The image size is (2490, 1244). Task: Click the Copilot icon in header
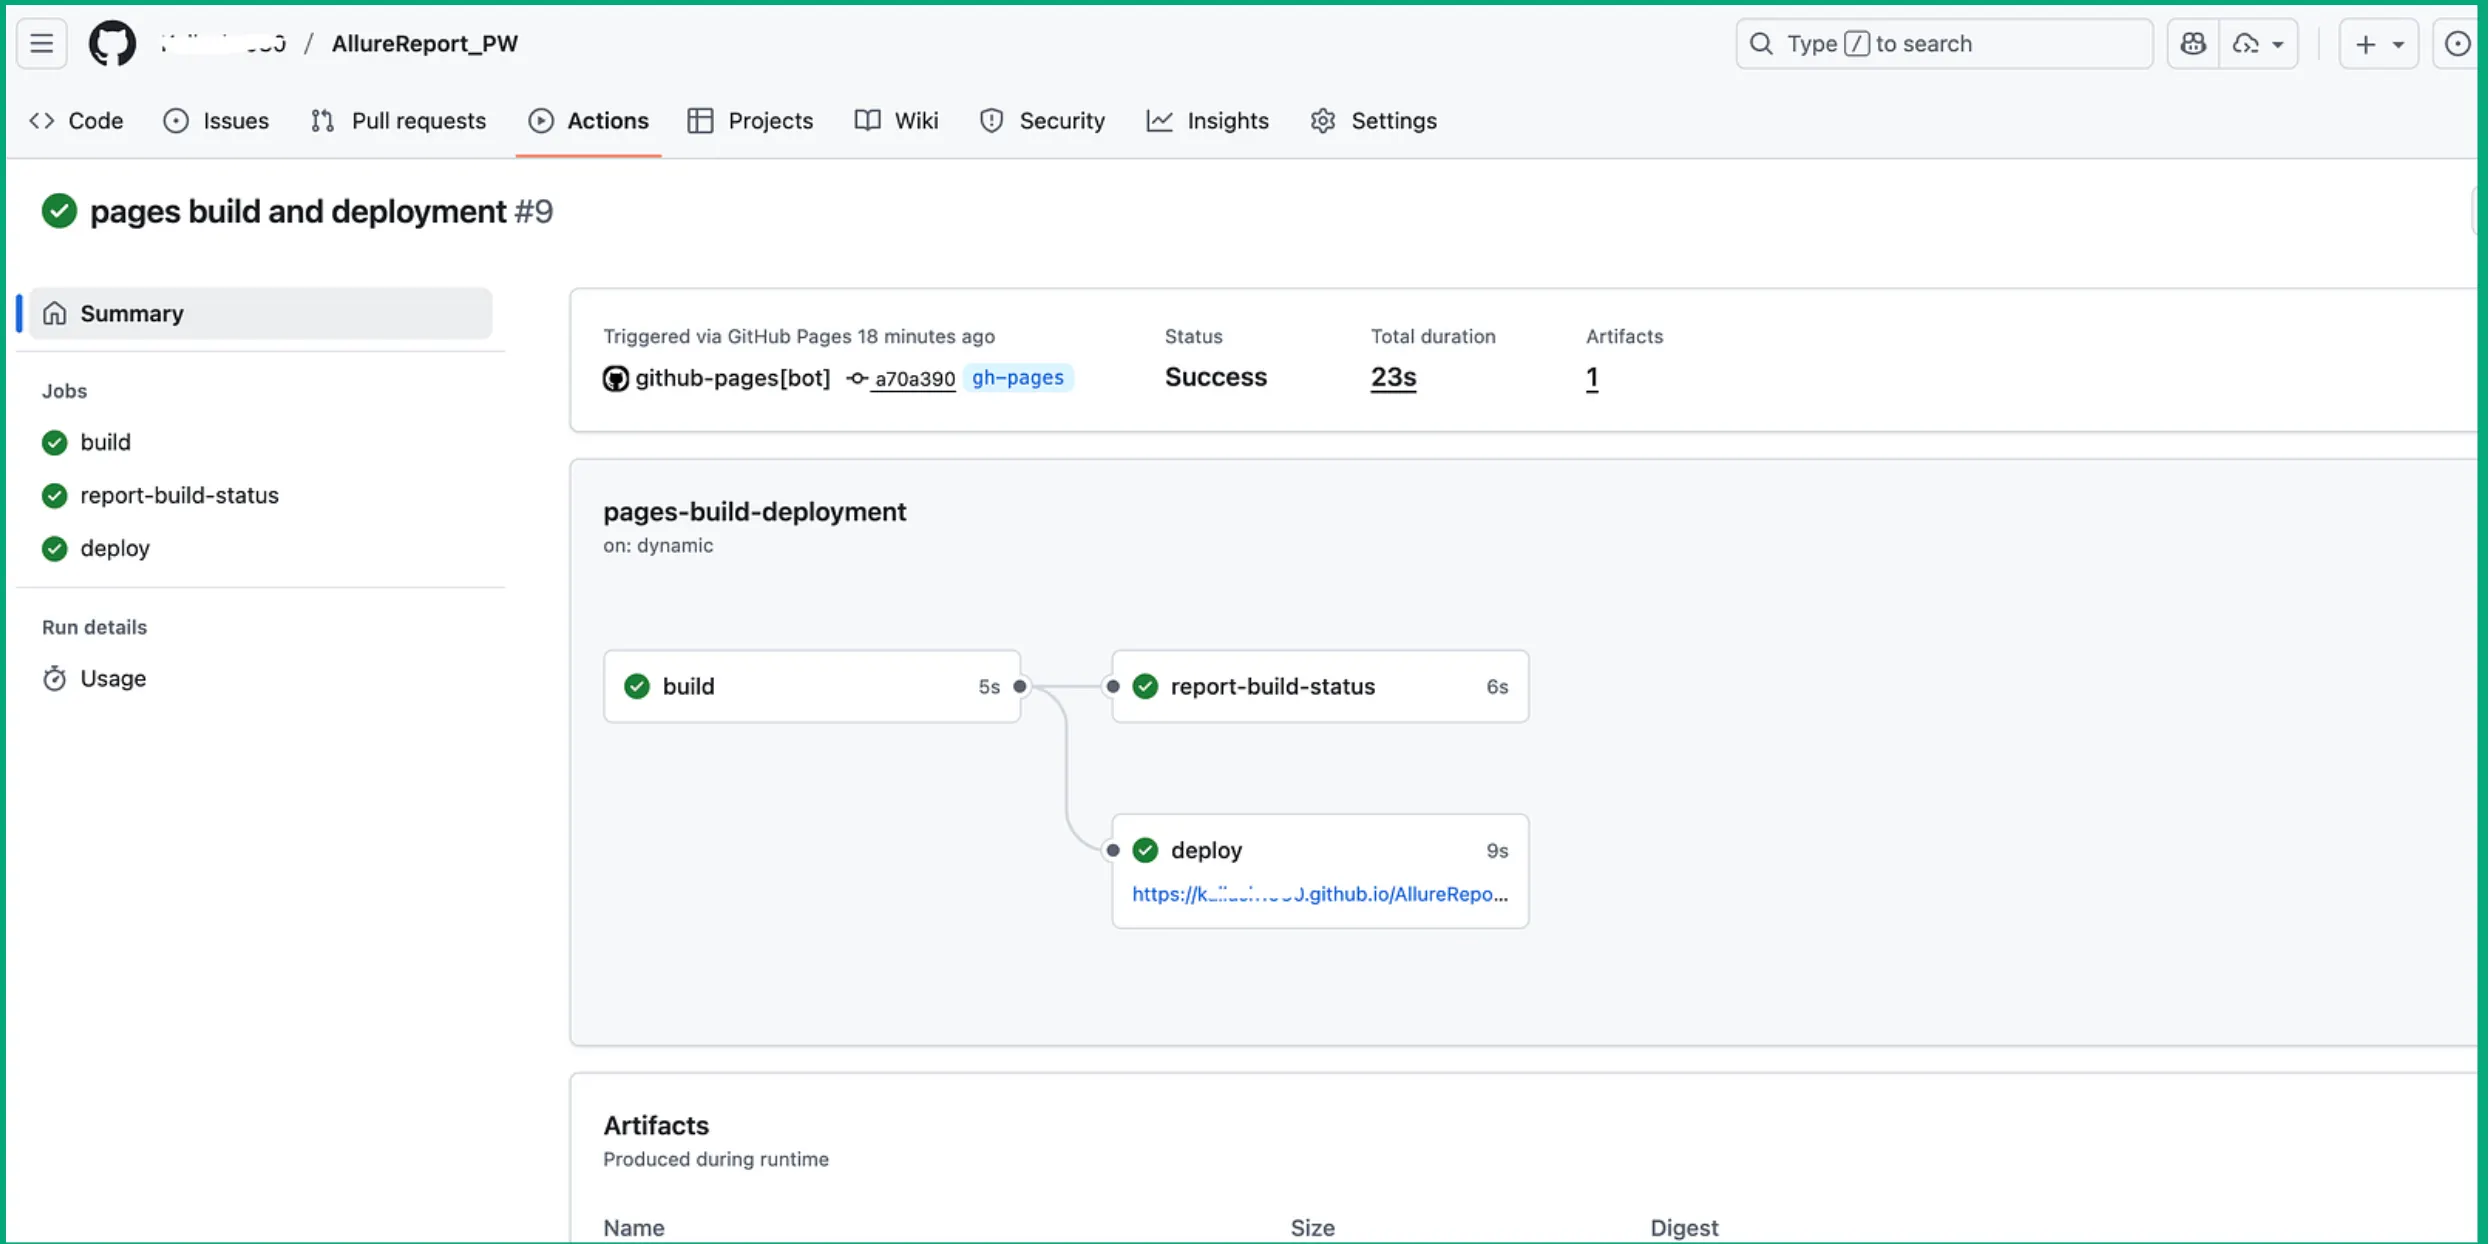pos(2193,44)
